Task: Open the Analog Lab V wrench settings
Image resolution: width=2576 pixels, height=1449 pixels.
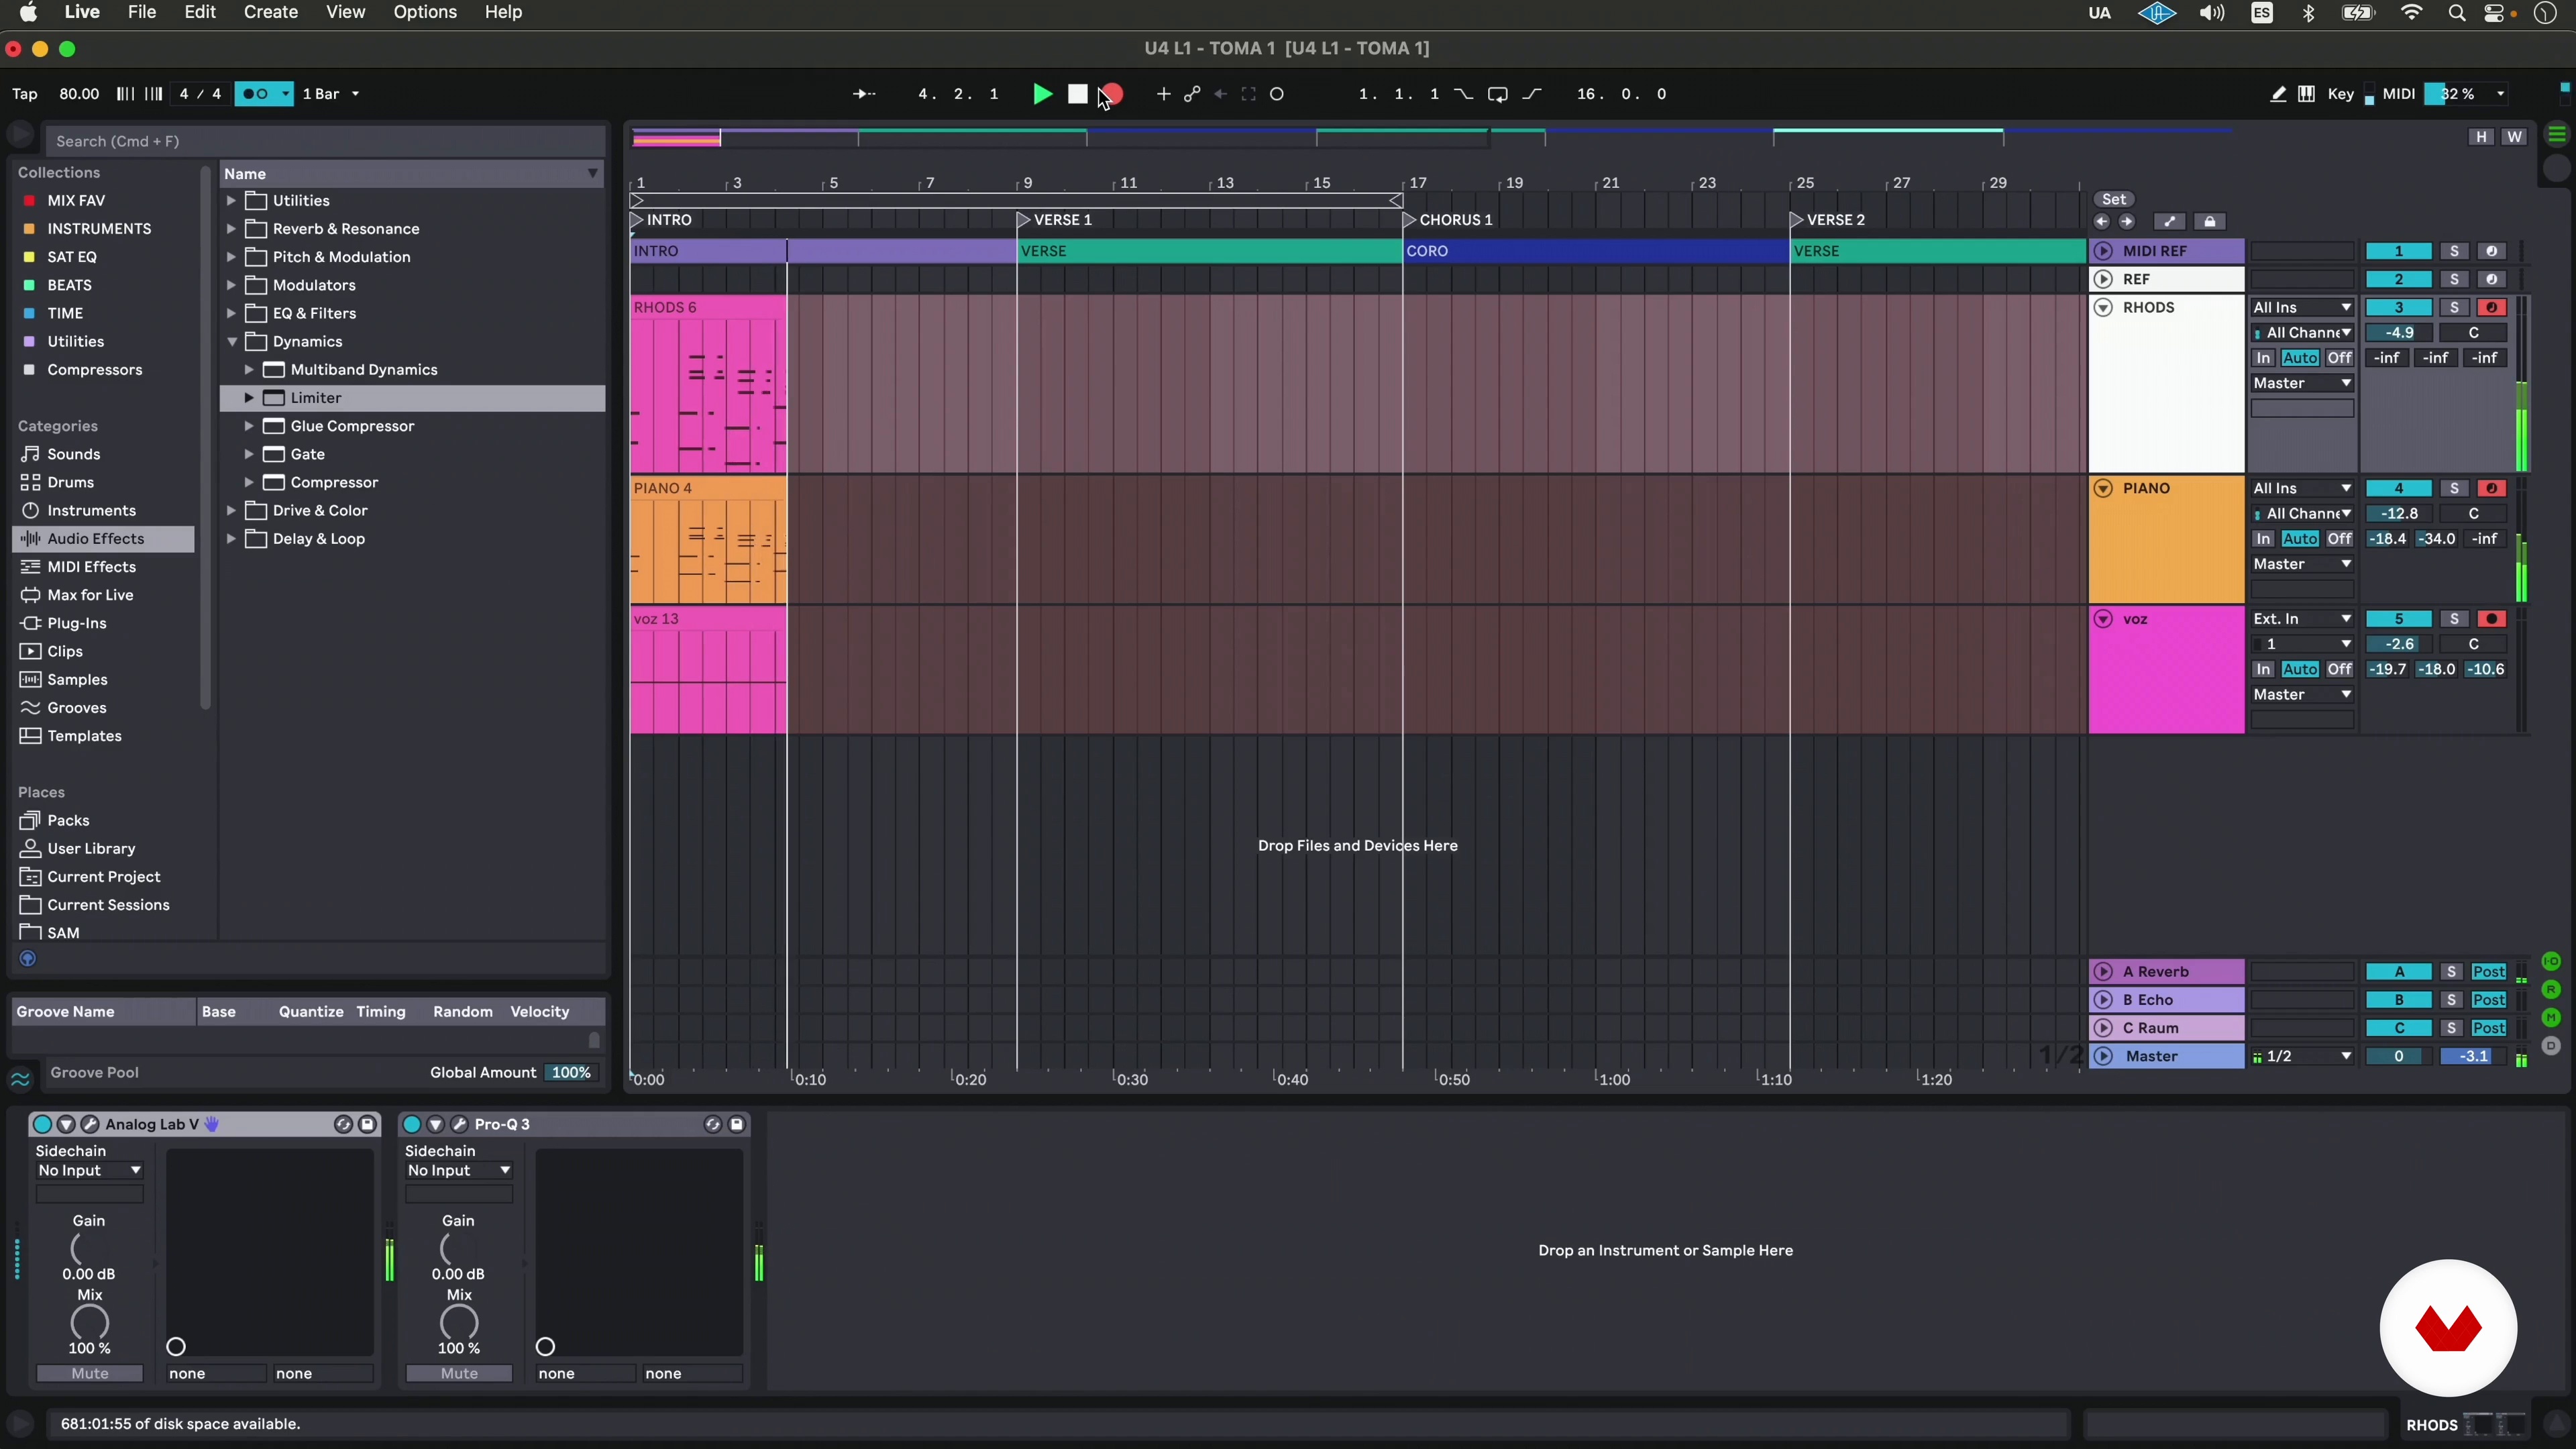Action: point(90,1124)
